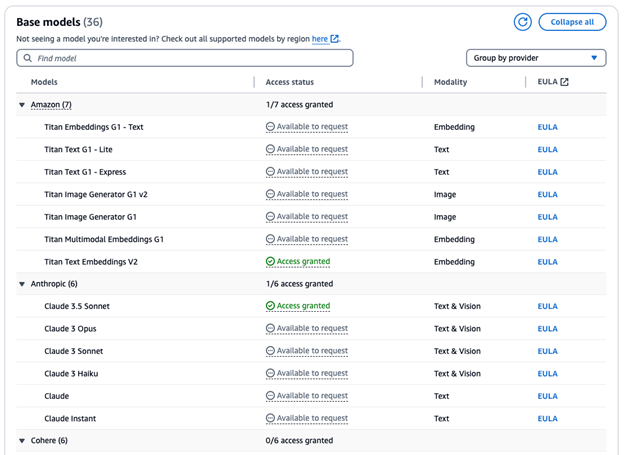624x455 pixels.
Task: Click Available to request for Titan Text G1 - Lite
Action: coord(312,150)
